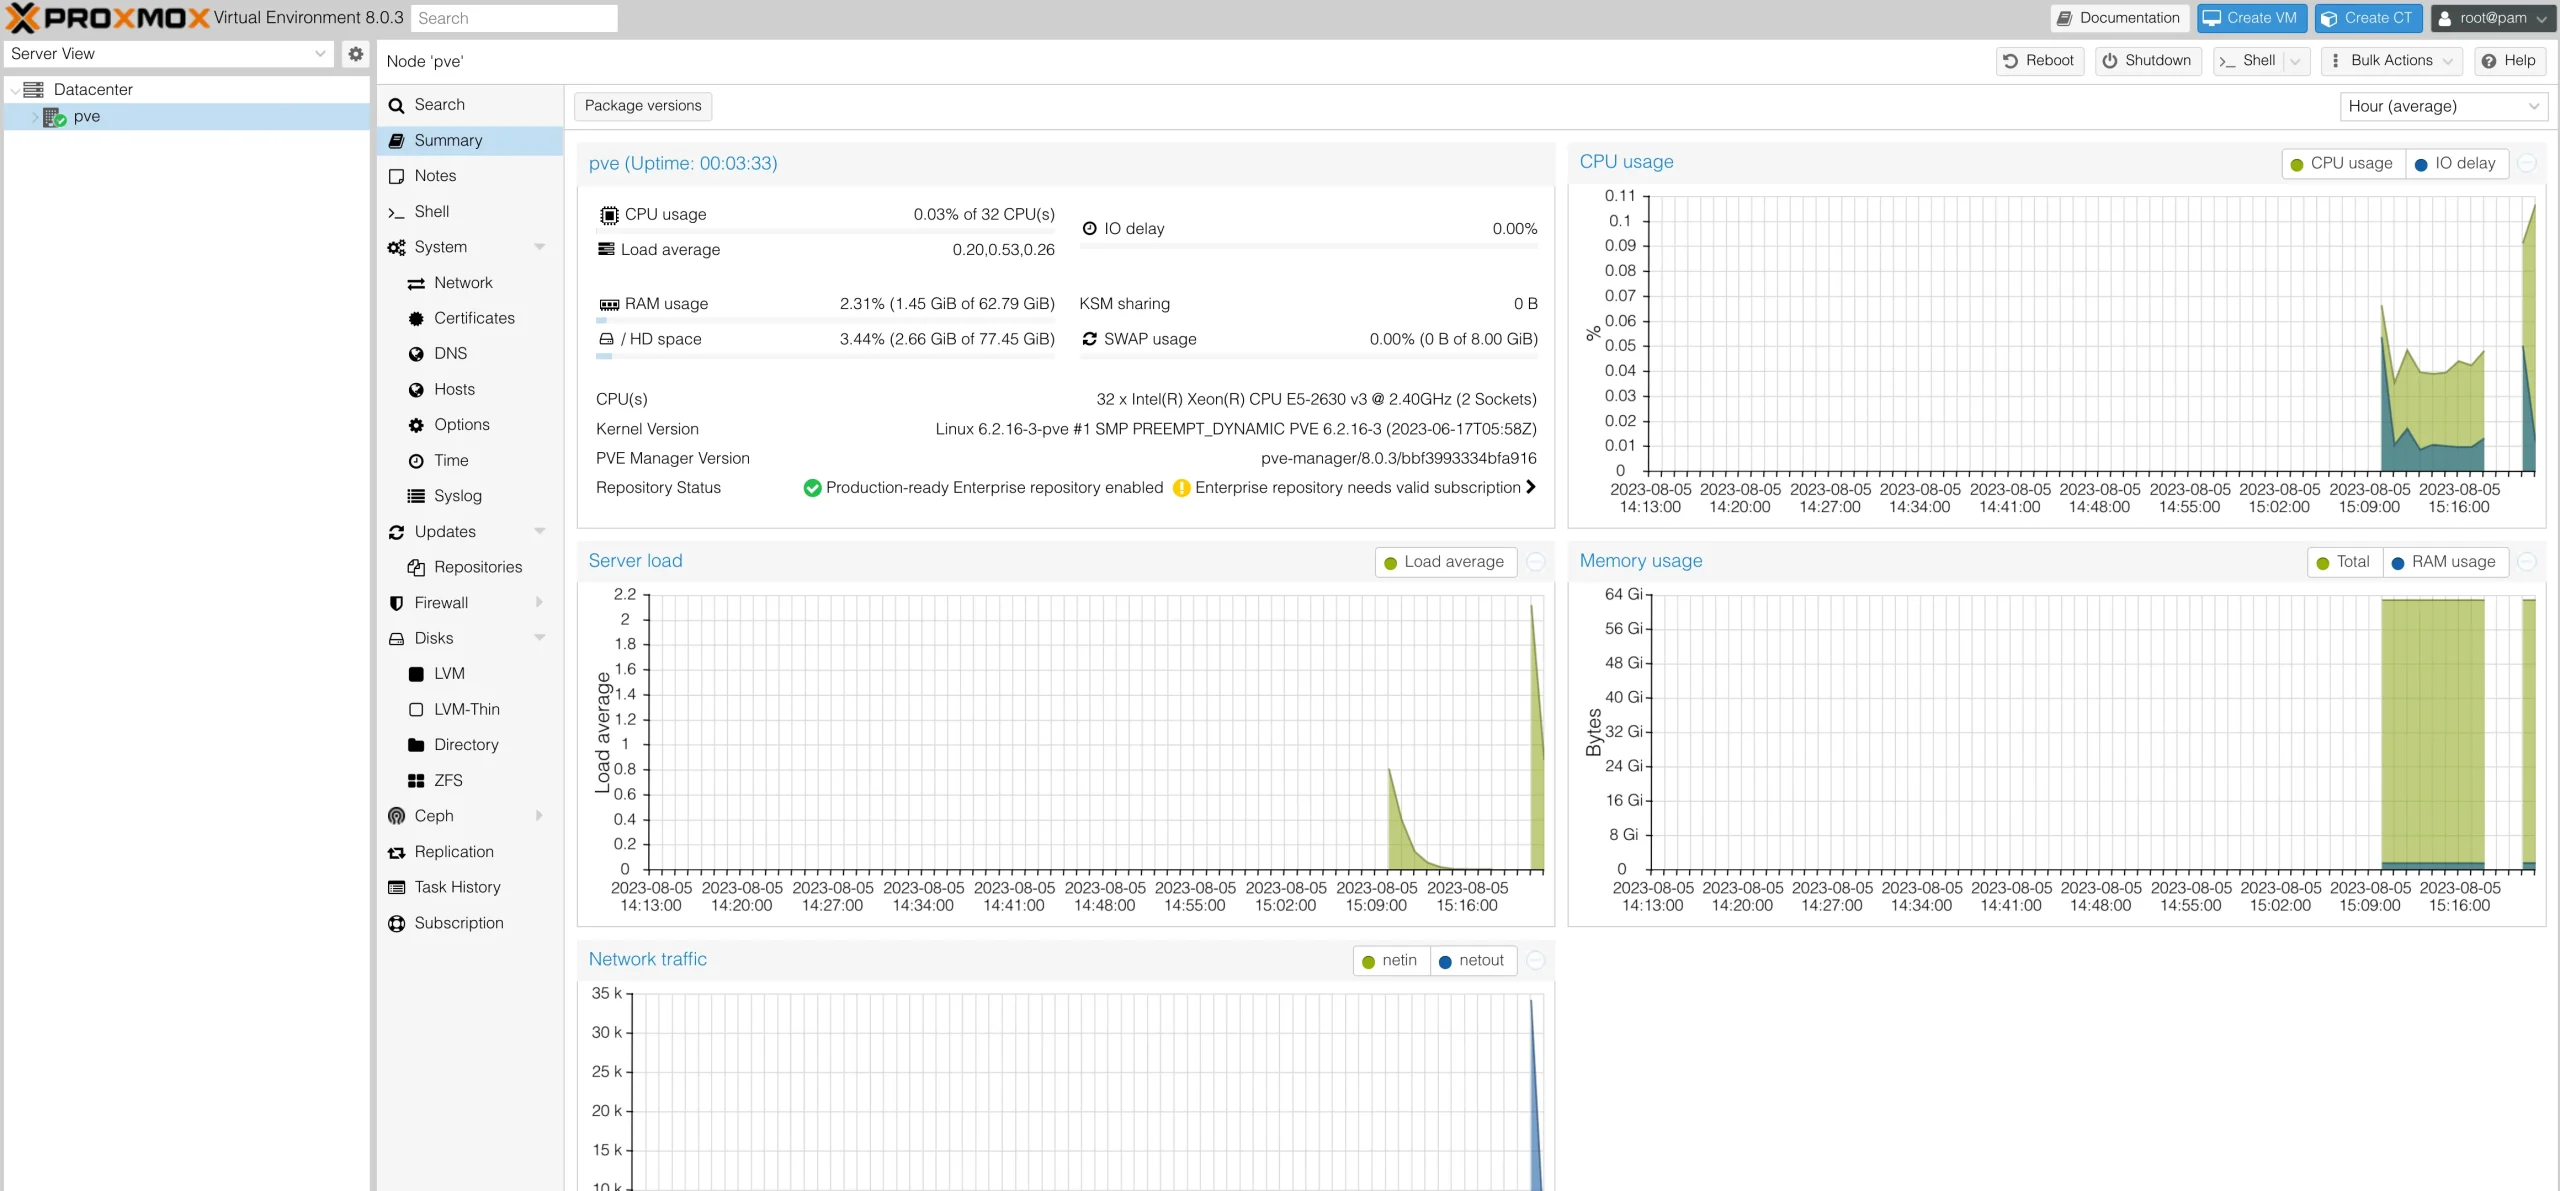Viewport: 2560px width, 1191px height.
Task: Toggle the netout legend series
Action: [x=1472, y=961]
